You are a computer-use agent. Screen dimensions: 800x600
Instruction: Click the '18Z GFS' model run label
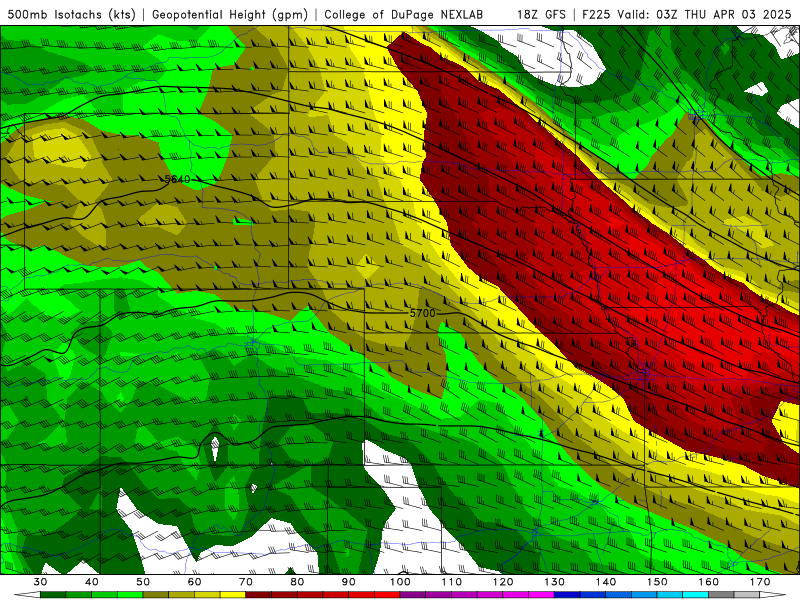[x=541, y=14]
